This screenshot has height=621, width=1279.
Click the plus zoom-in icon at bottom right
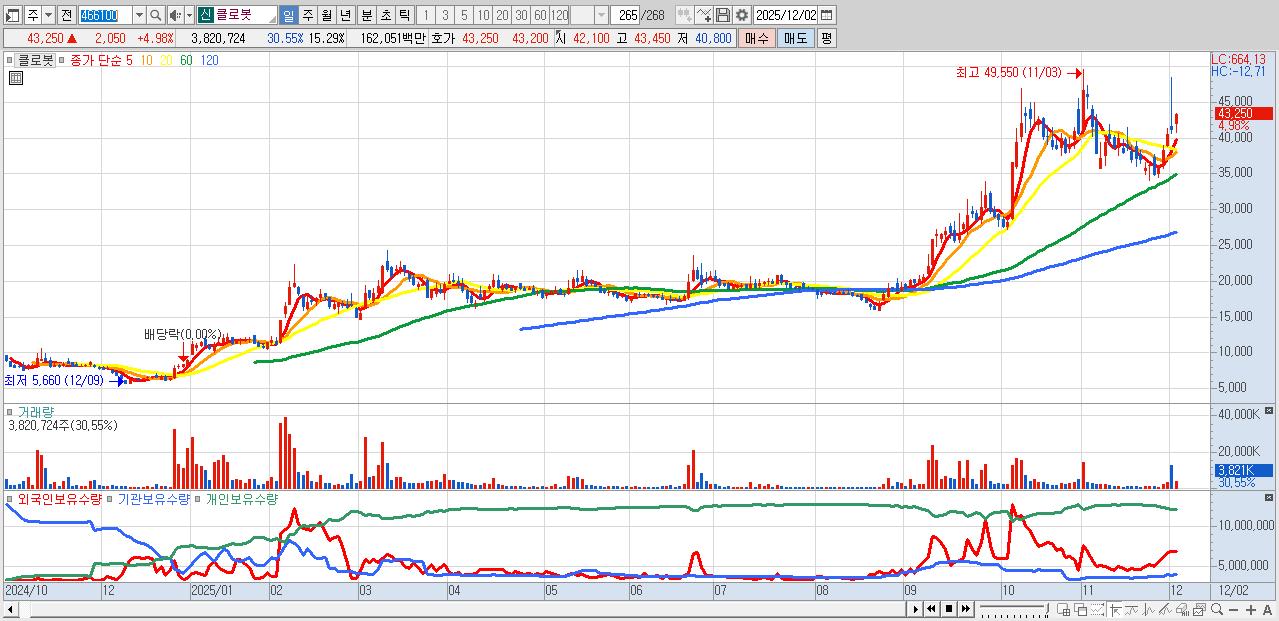(x=1251, y=610)
